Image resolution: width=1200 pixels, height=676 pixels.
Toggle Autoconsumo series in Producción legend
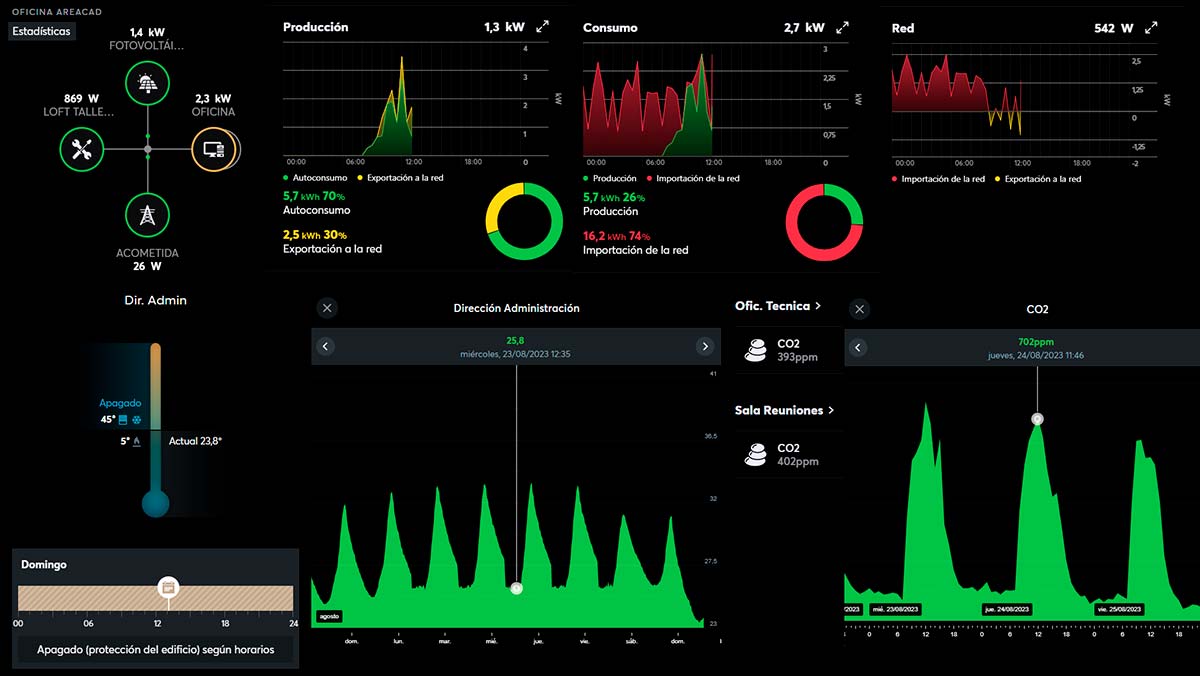click(x=314, y=178)
